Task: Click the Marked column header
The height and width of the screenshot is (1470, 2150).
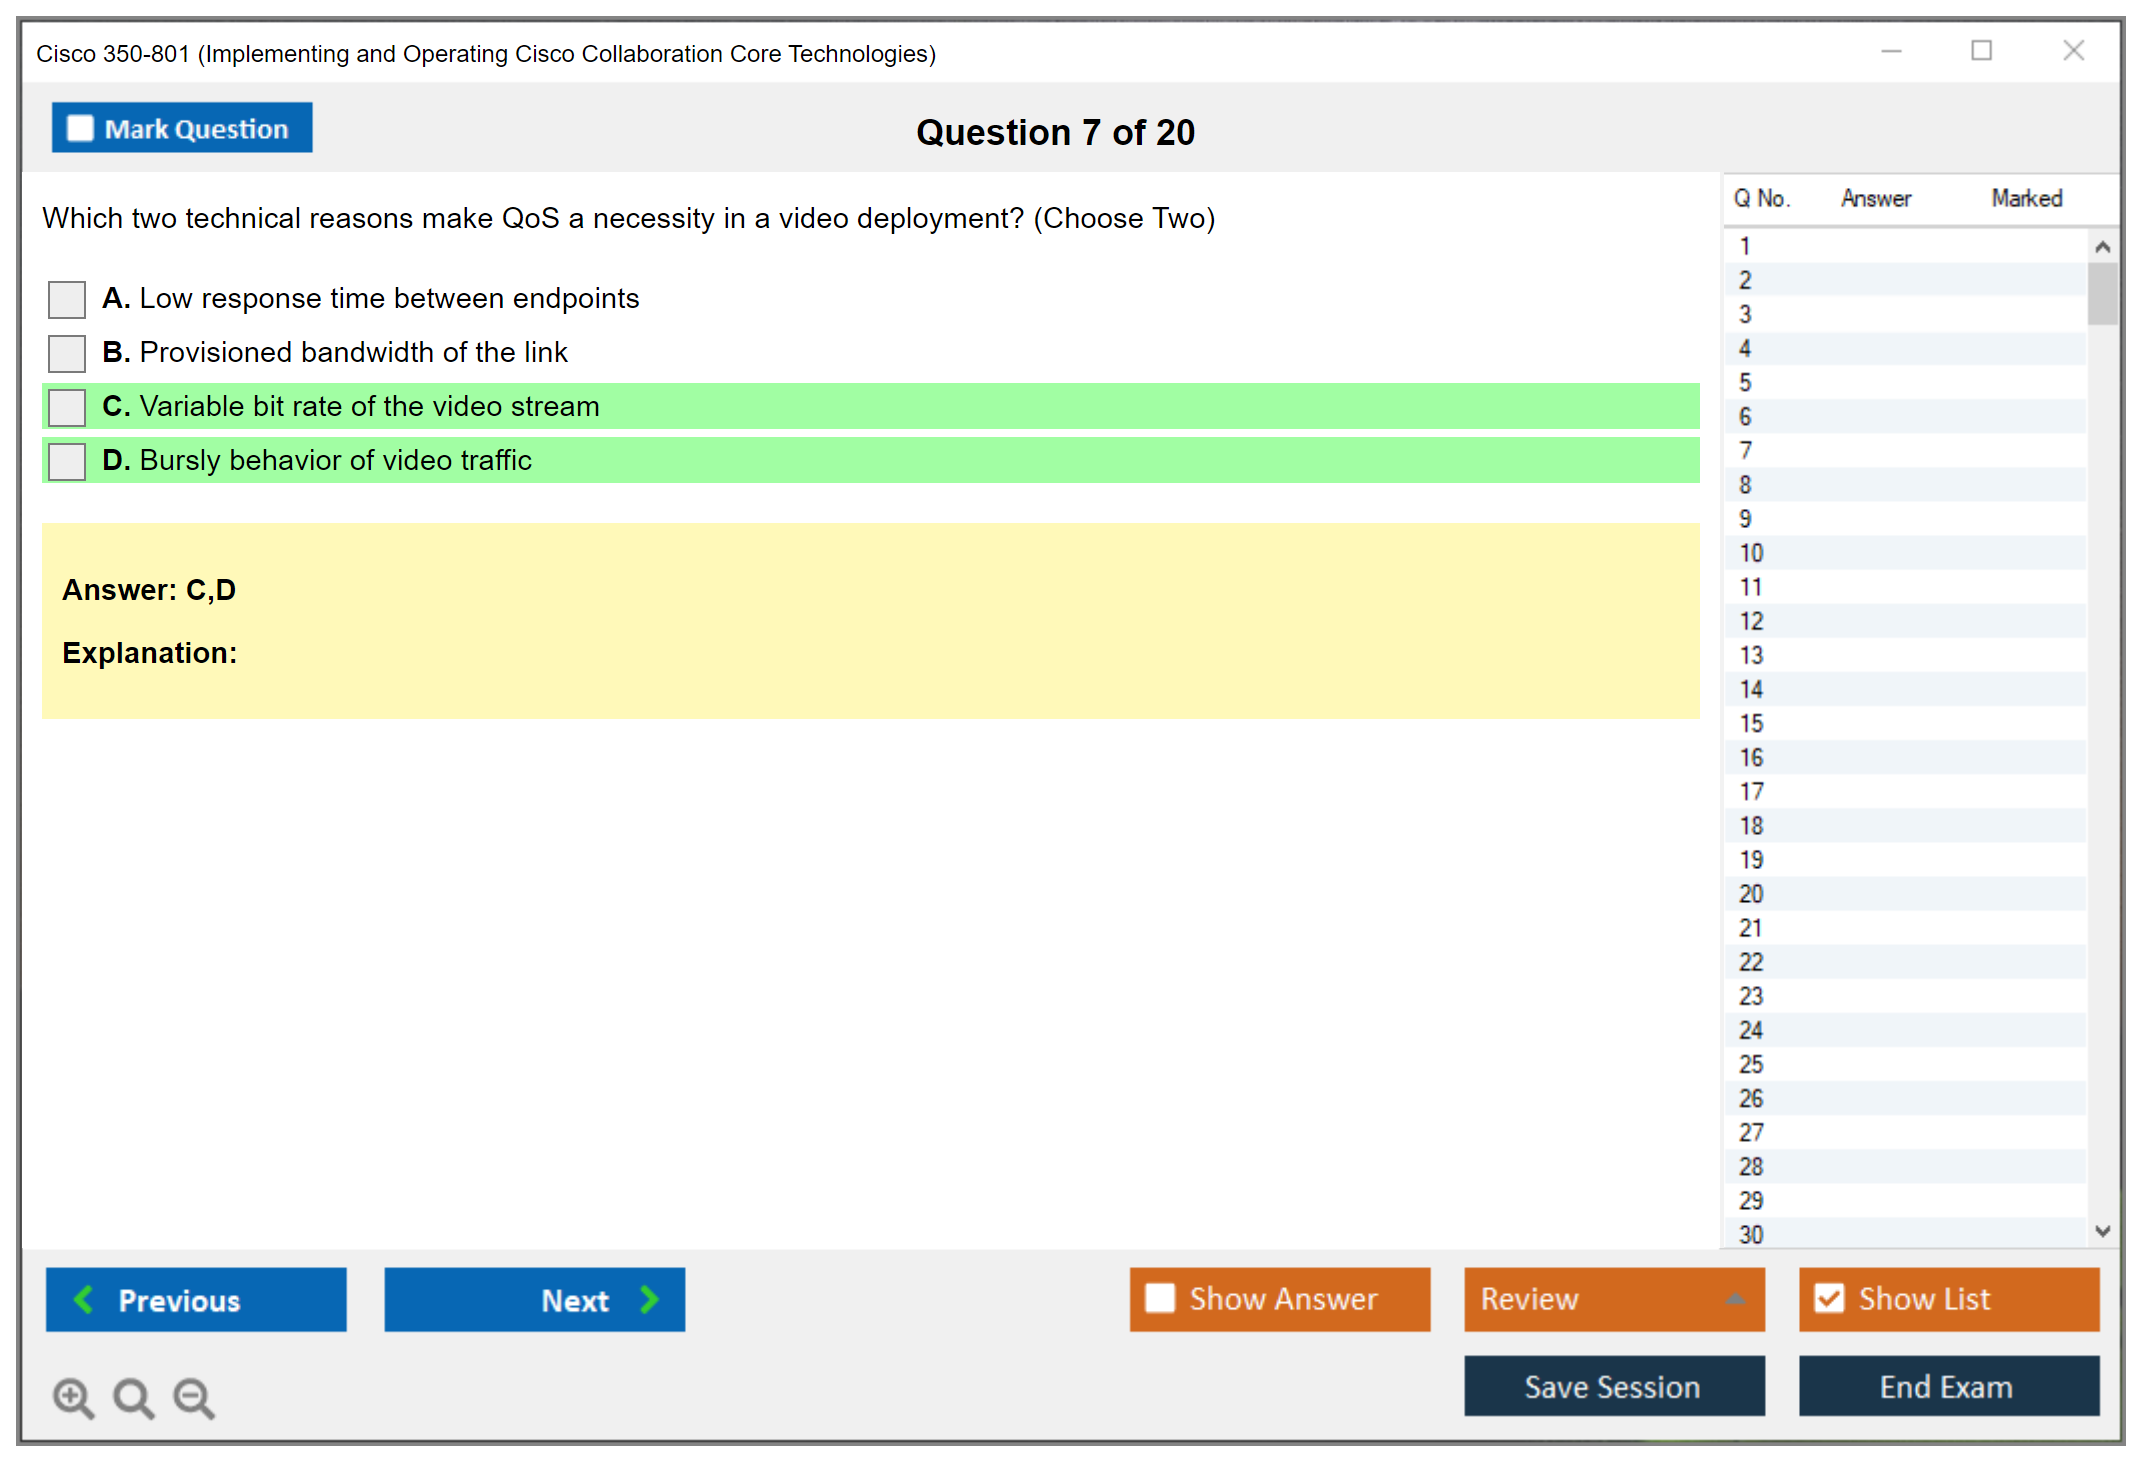Action: [2026, 198]
